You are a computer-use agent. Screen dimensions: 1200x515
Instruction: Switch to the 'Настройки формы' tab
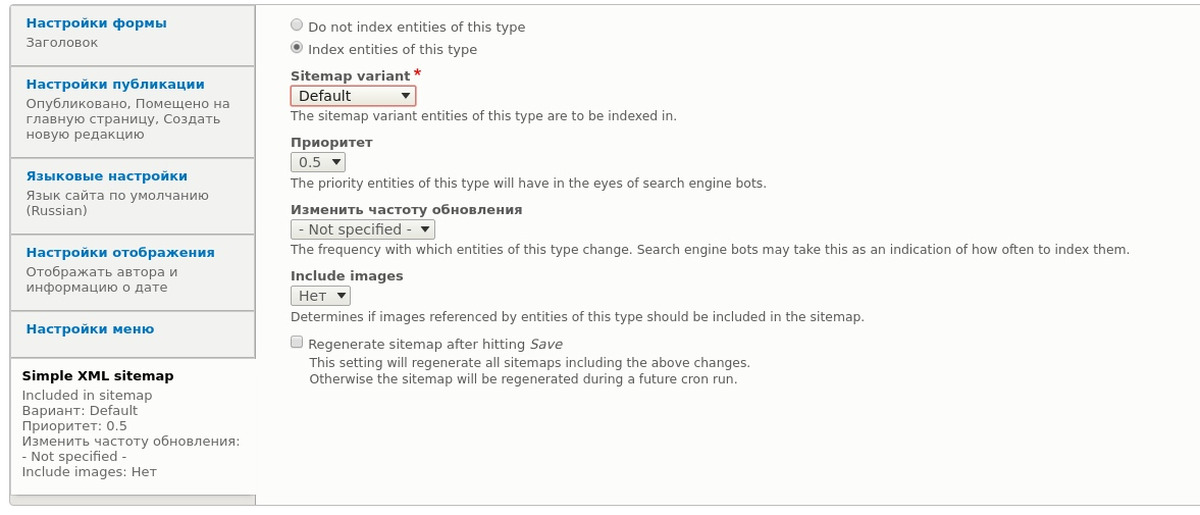(96, 23)
